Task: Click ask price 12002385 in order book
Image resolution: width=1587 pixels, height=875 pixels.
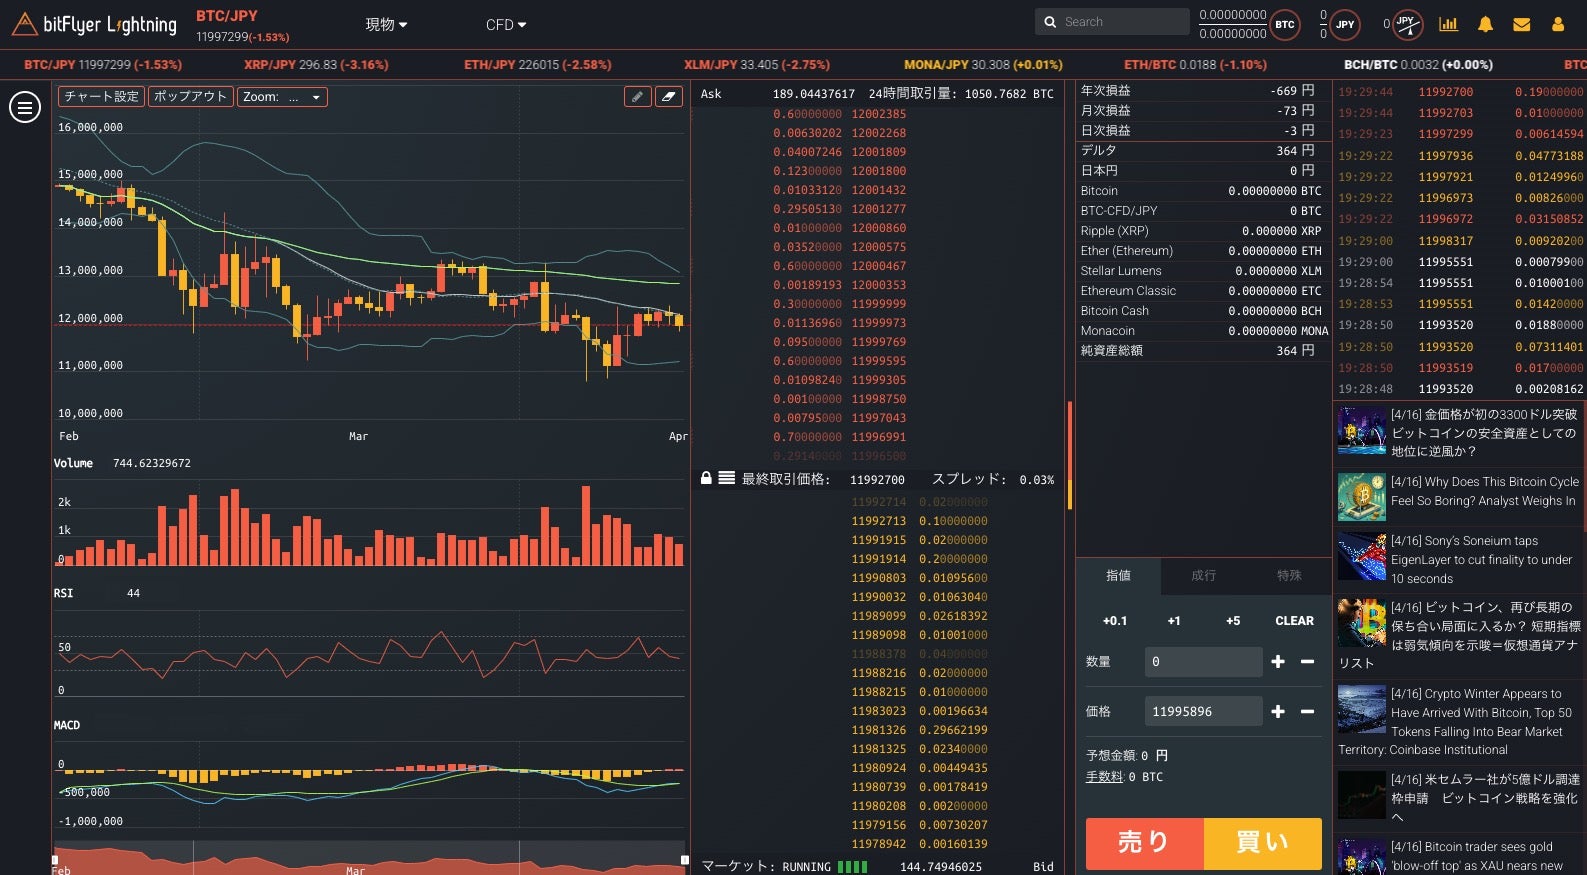Action: 878,114
